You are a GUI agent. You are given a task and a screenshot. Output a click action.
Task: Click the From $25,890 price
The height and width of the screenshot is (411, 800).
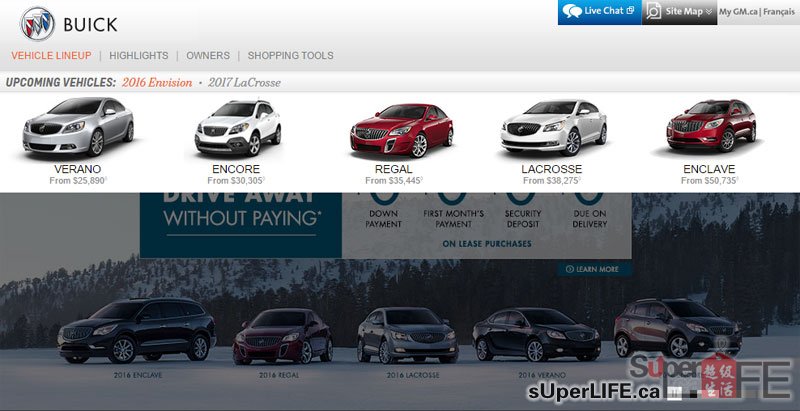[78, 181]
